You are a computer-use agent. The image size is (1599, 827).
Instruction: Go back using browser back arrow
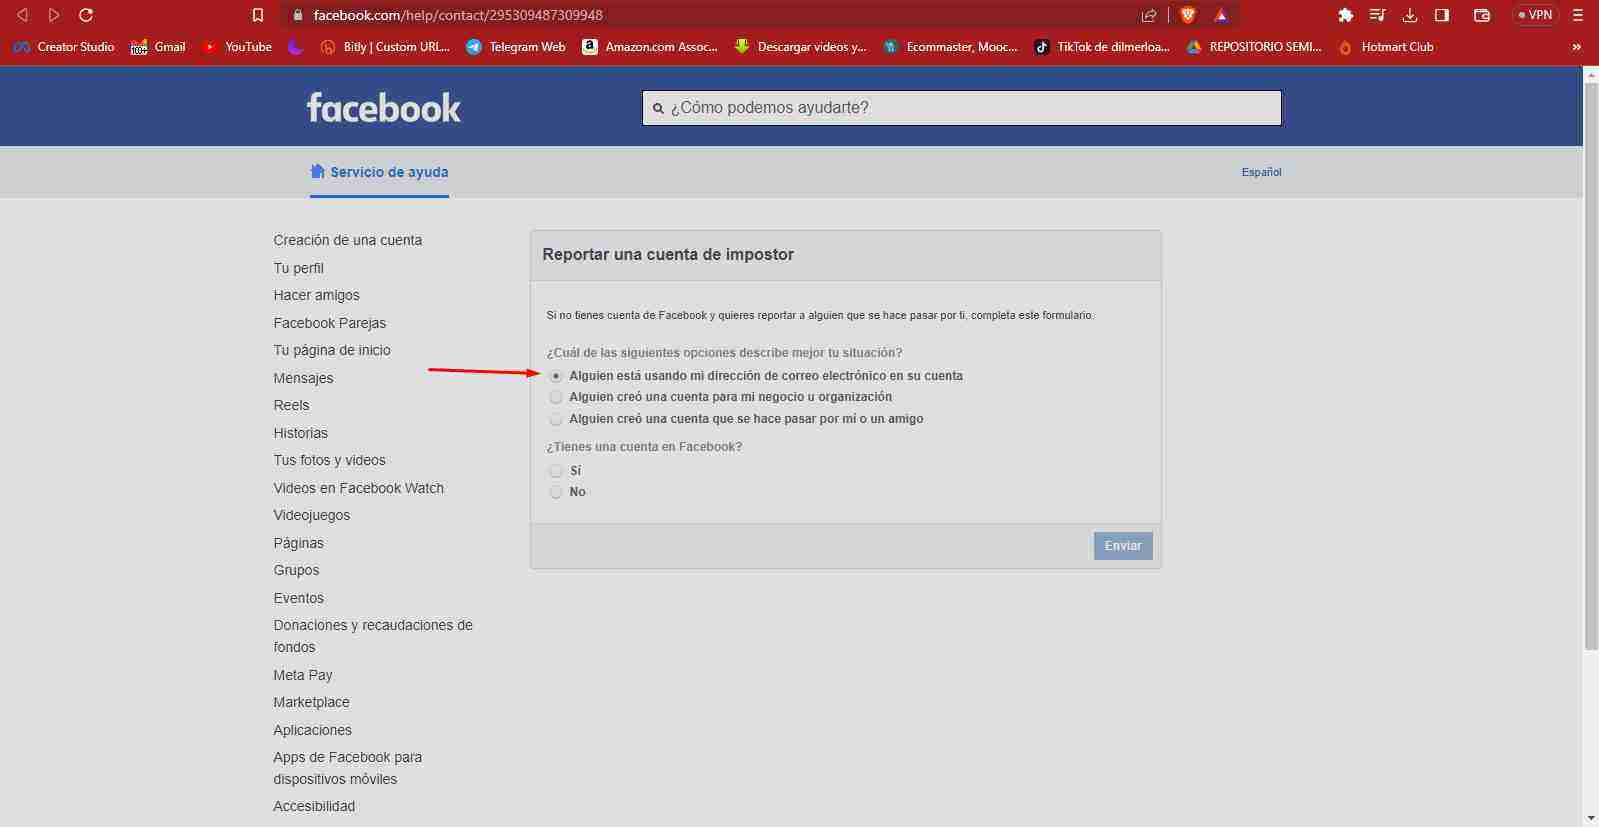pos(22,15)
